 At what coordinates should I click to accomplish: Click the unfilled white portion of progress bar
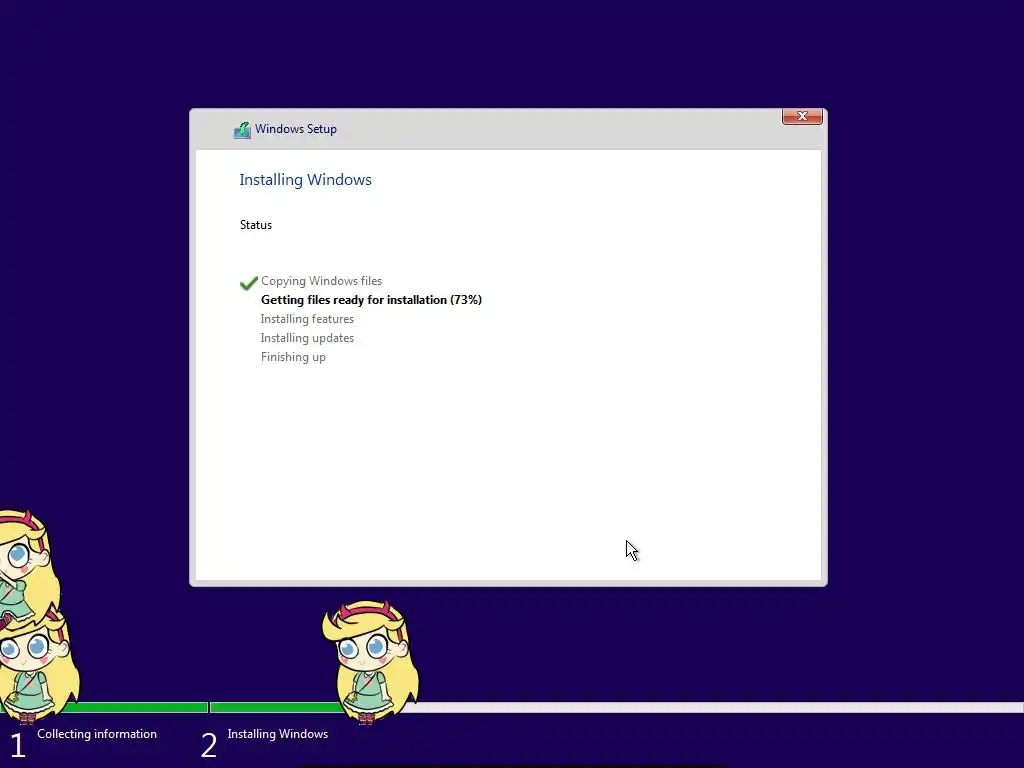tap(718, 707)
